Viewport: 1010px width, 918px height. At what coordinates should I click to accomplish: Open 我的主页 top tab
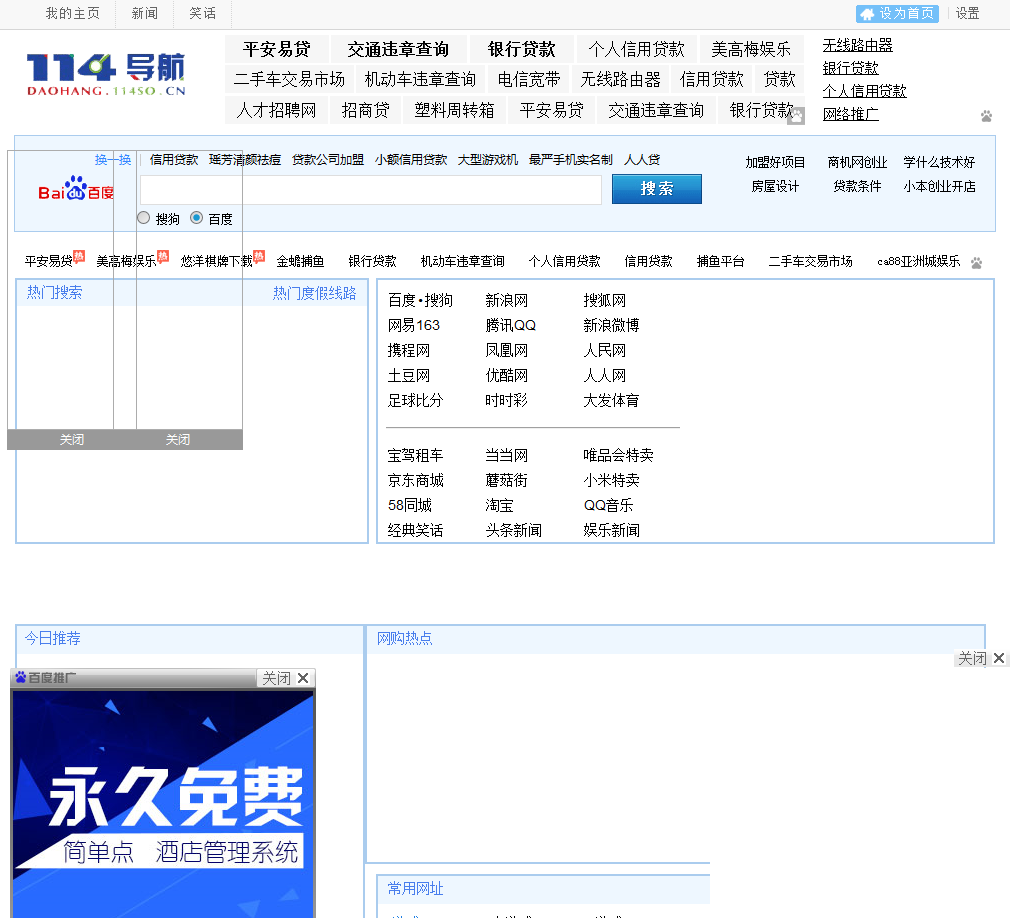[x=72, y=14]
